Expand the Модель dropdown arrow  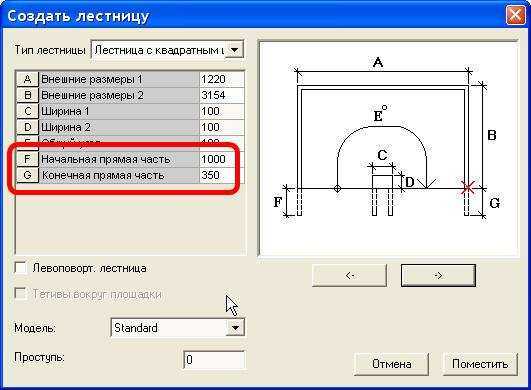235,327
